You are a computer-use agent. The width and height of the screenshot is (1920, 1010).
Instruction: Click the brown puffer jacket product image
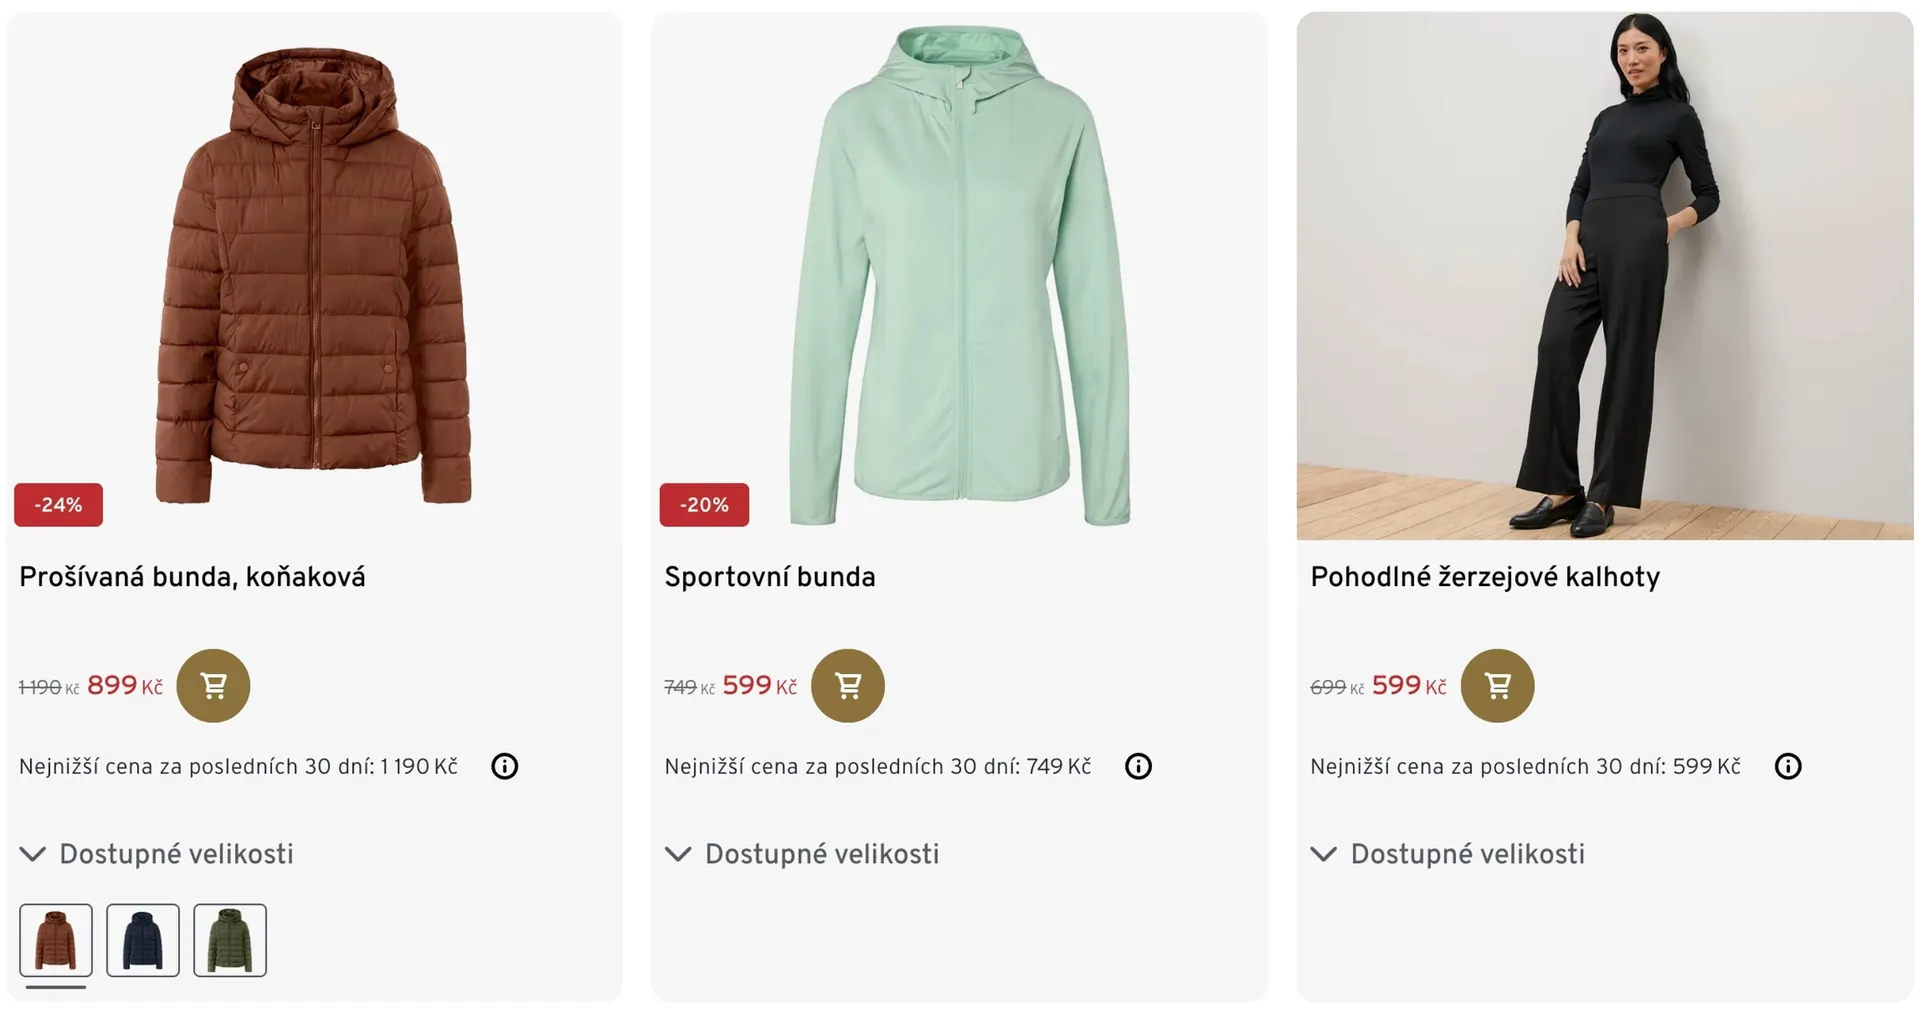313,275
